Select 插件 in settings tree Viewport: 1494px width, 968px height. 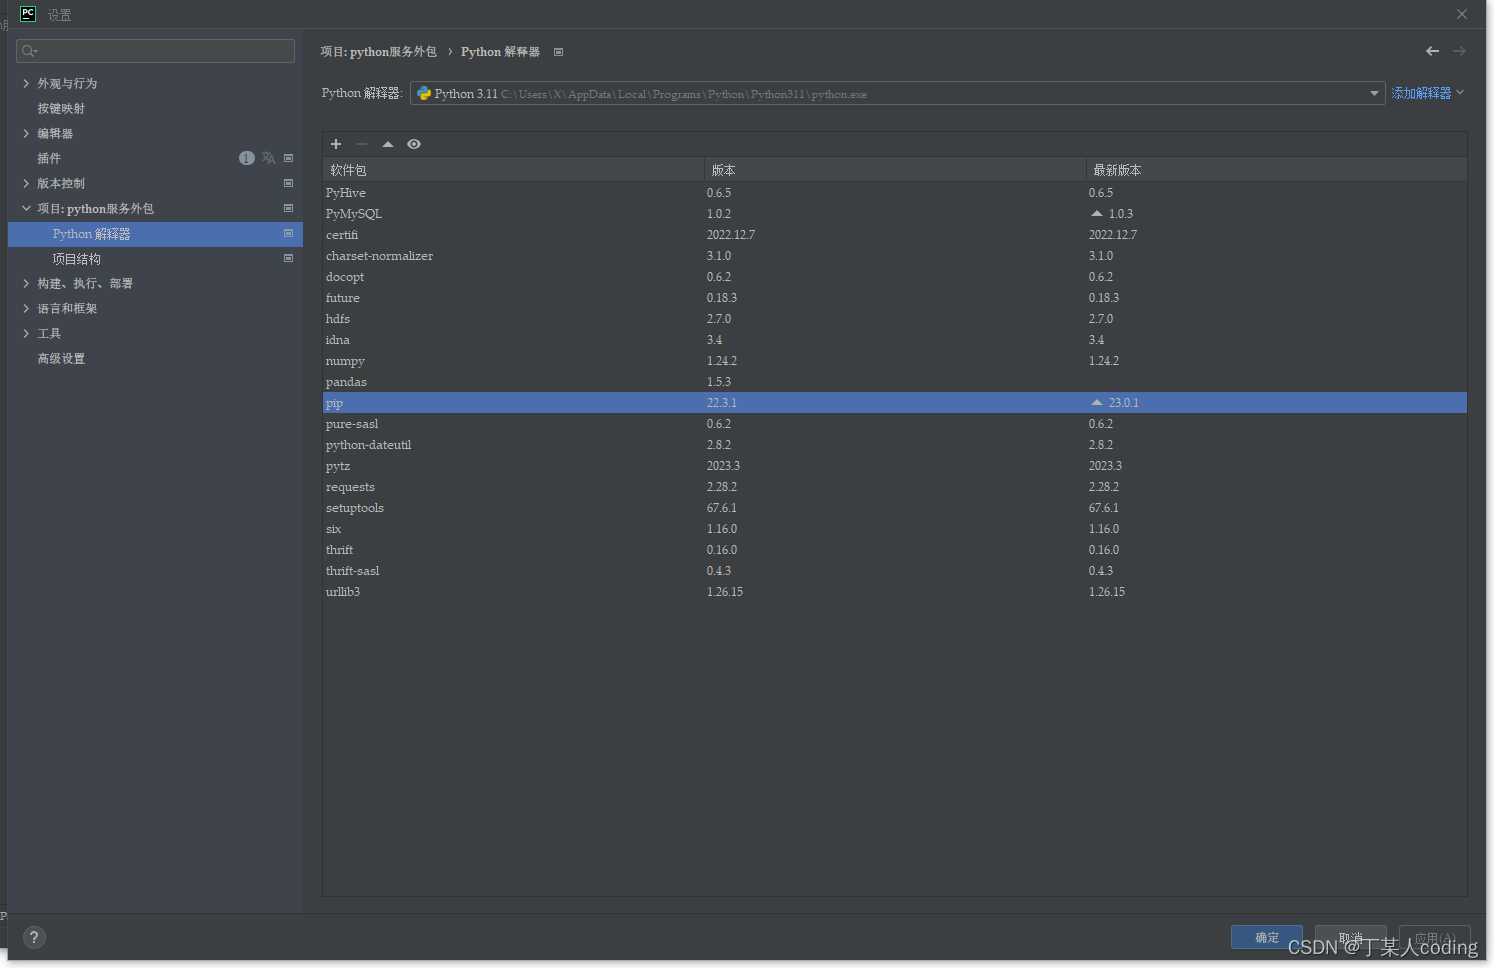[49, 158]
